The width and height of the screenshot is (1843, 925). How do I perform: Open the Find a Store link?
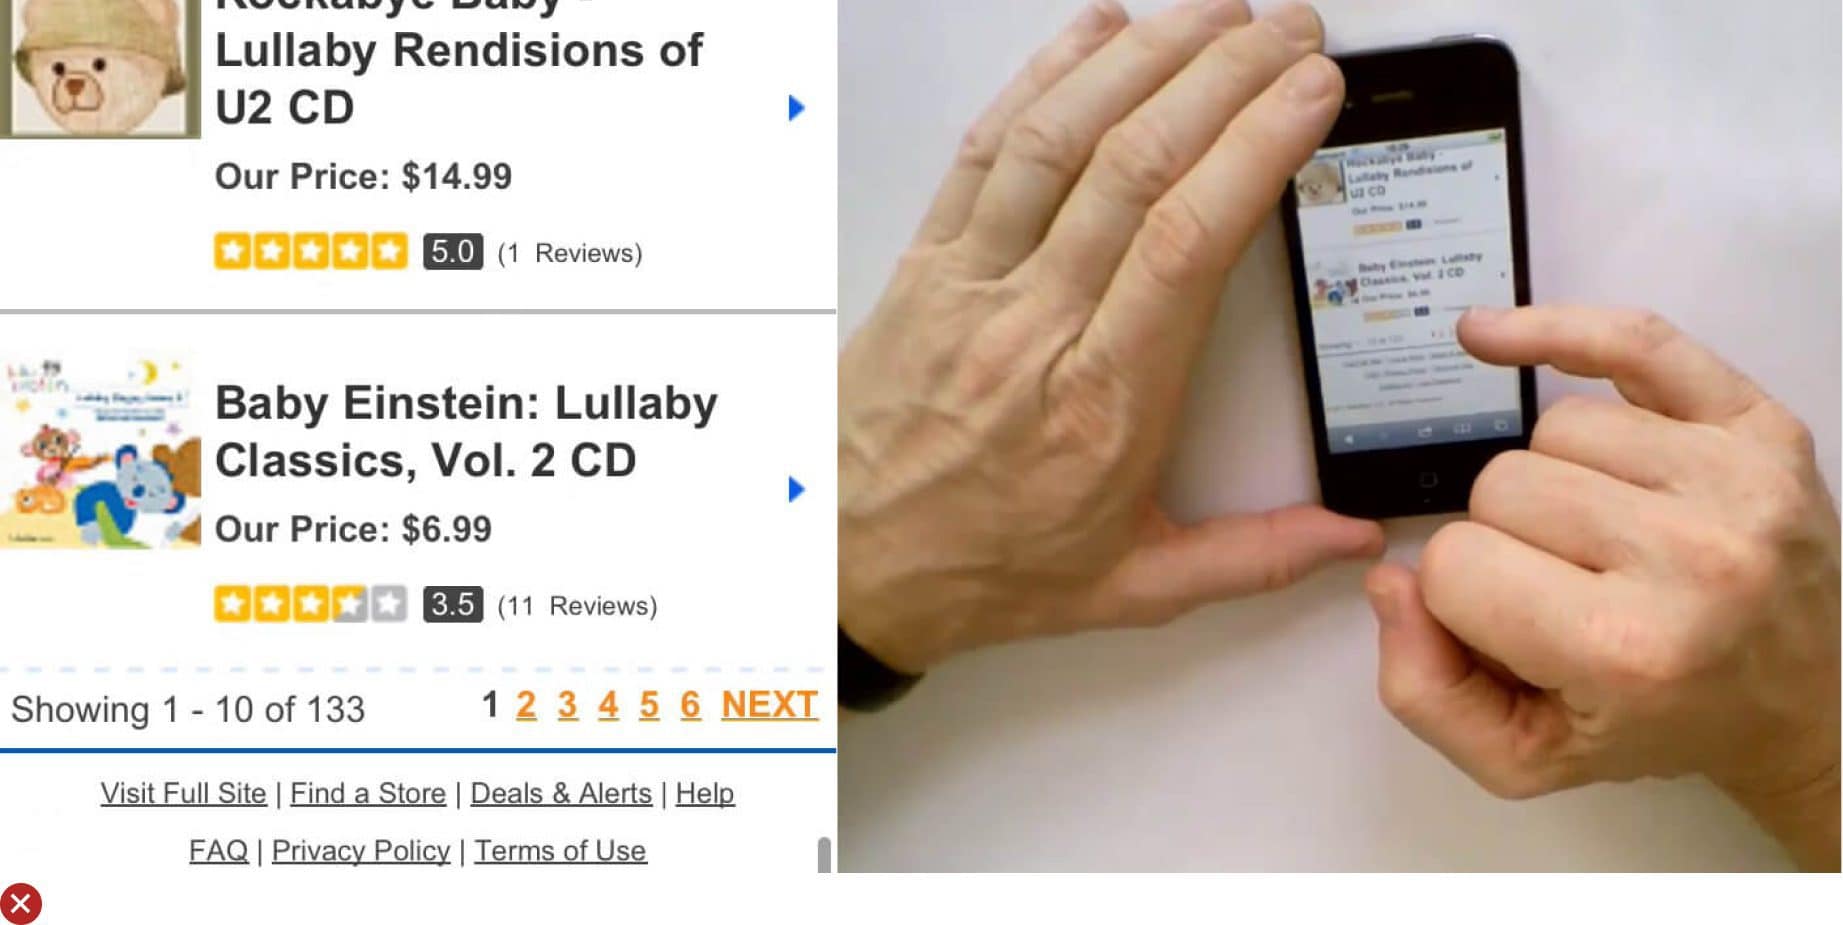(x=368, y=793)
